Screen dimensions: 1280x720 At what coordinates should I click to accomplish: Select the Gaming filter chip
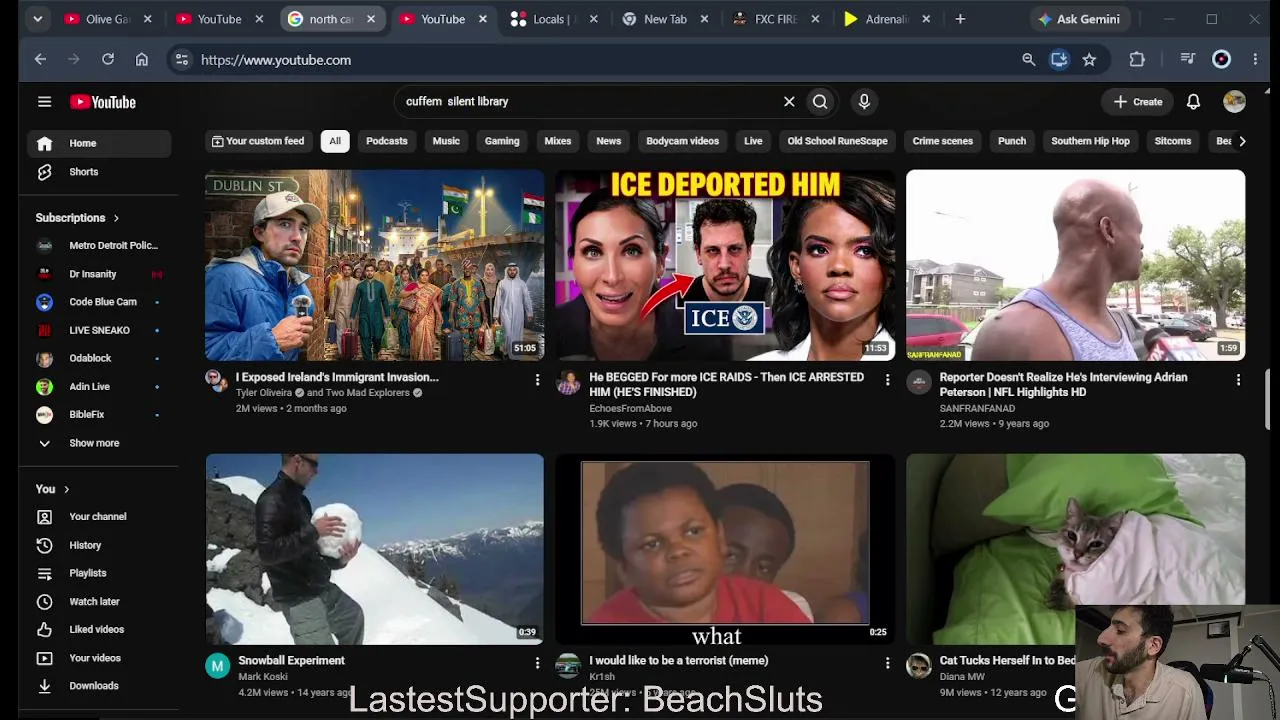(x=502, y=141)
